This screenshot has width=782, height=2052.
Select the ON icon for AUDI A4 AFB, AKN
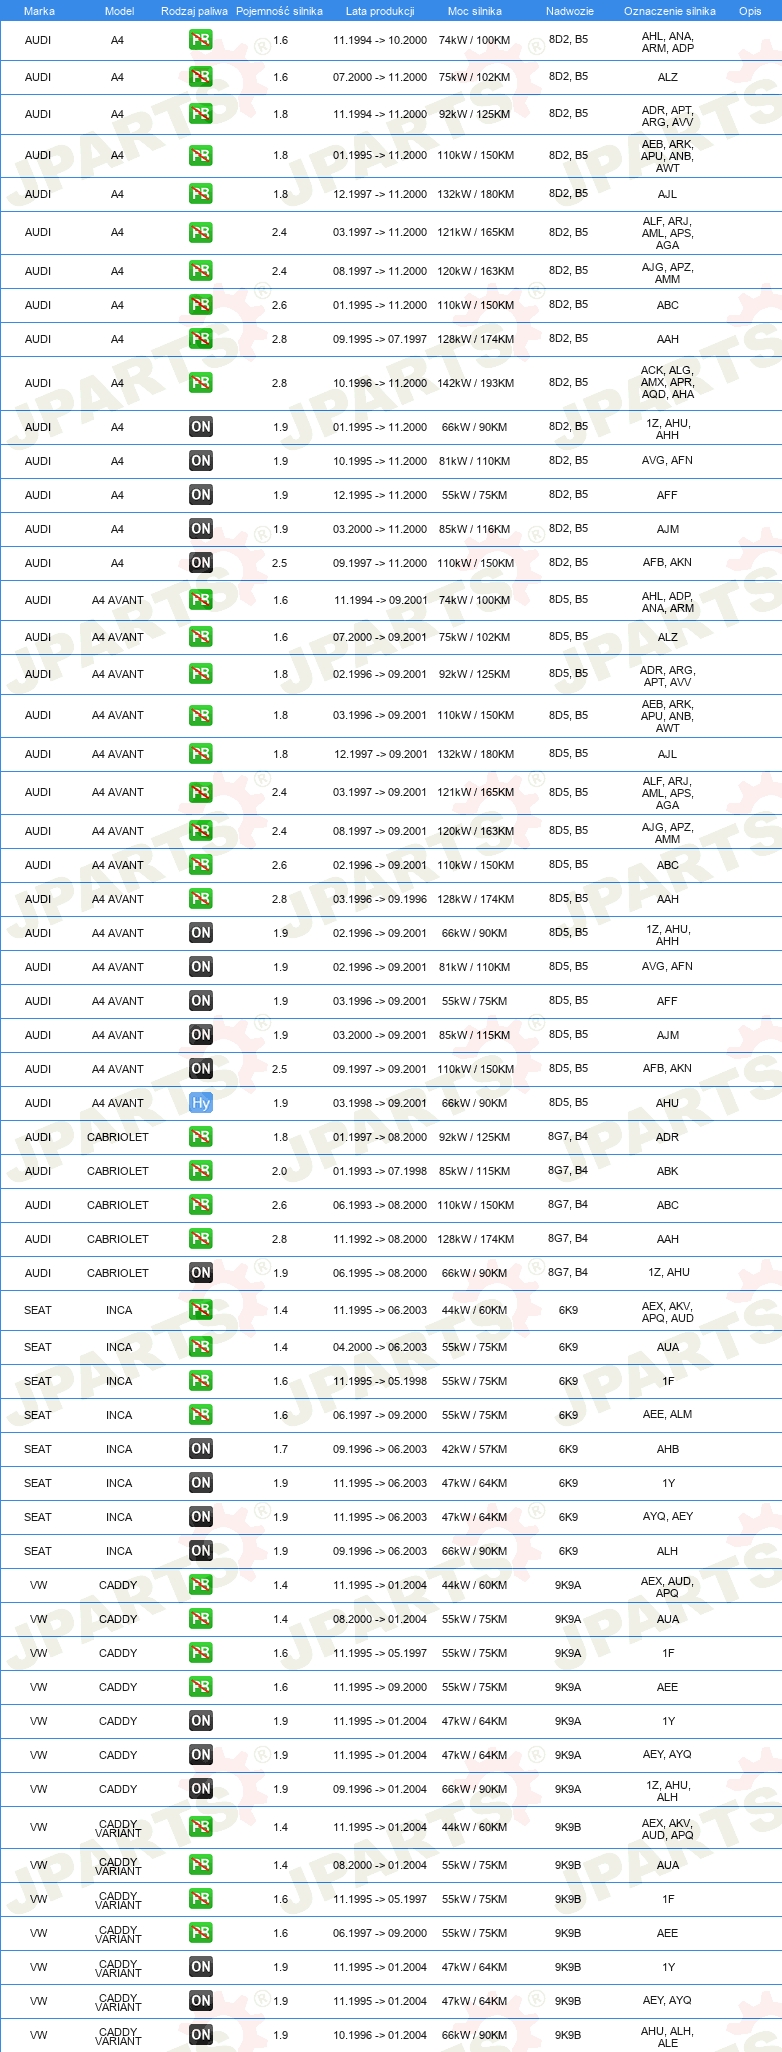click(200, 563)
